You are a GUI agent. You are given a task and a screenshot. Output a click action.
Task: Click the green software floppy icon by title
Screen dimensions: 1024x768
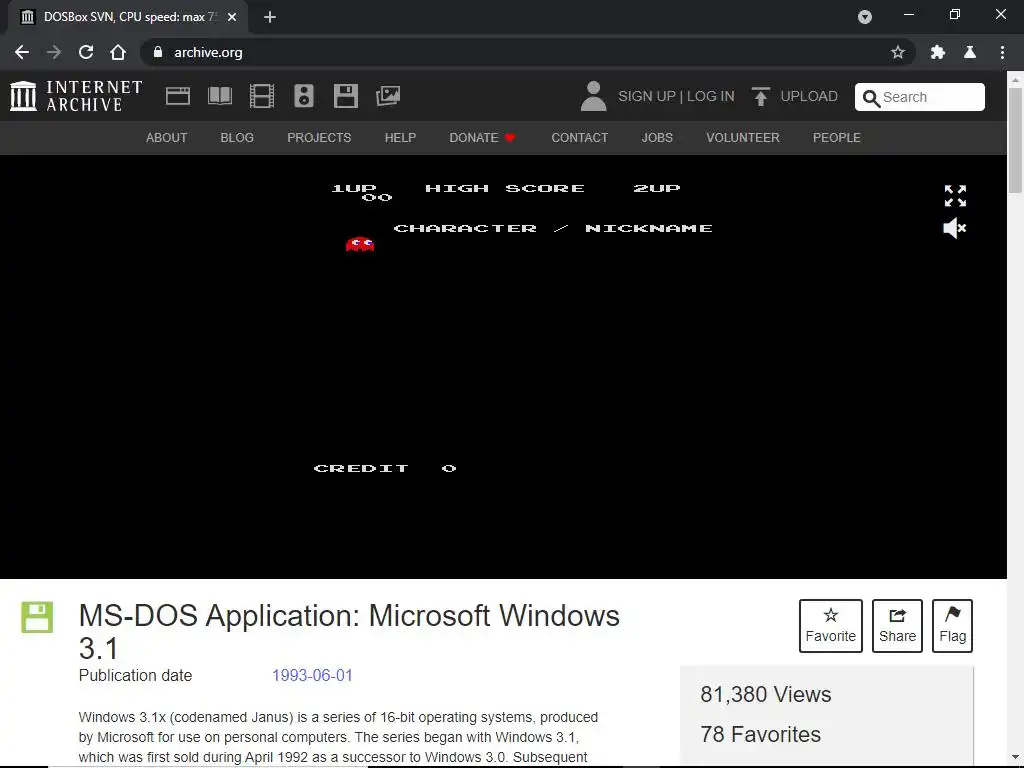[37, 617]
